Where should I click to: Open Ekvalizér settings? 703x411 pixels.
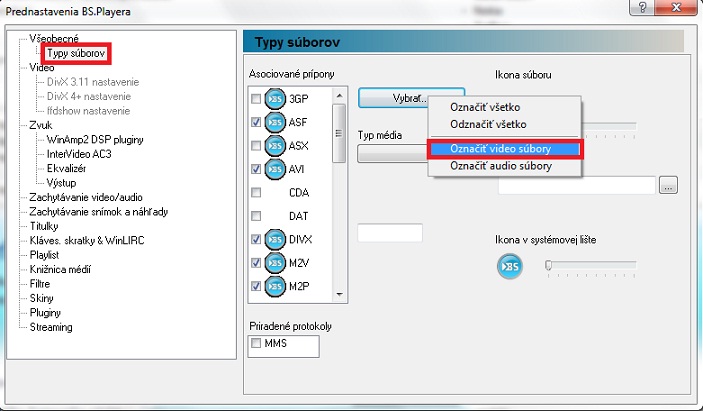[66, 169]
